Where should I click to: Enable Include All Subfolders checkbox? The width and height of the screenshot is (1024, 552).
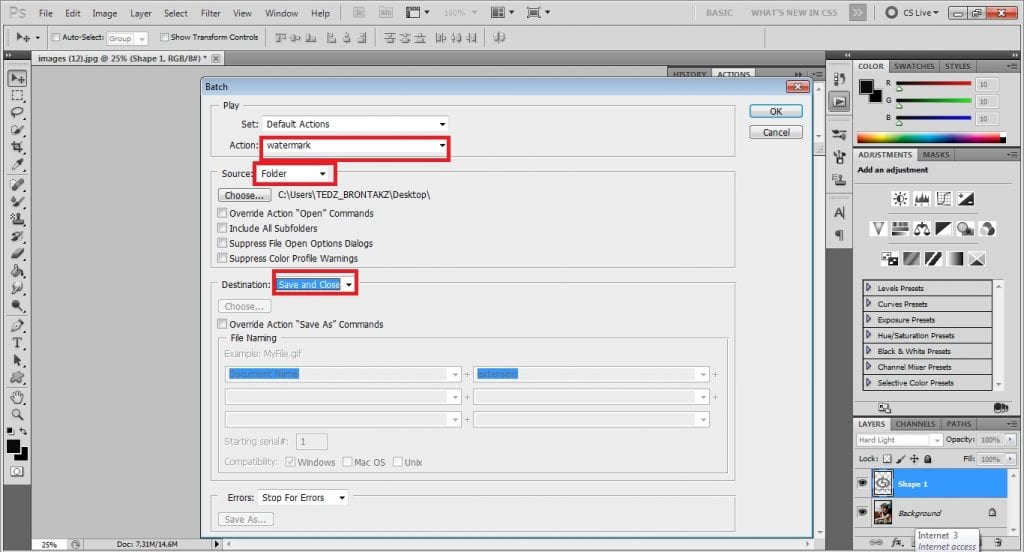(x=222, y=229)
